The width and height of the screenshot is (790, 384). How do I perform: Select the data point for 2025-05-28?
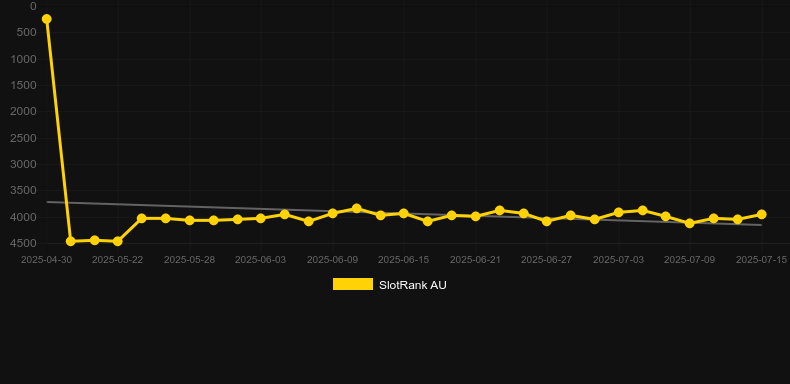(189, 220)
